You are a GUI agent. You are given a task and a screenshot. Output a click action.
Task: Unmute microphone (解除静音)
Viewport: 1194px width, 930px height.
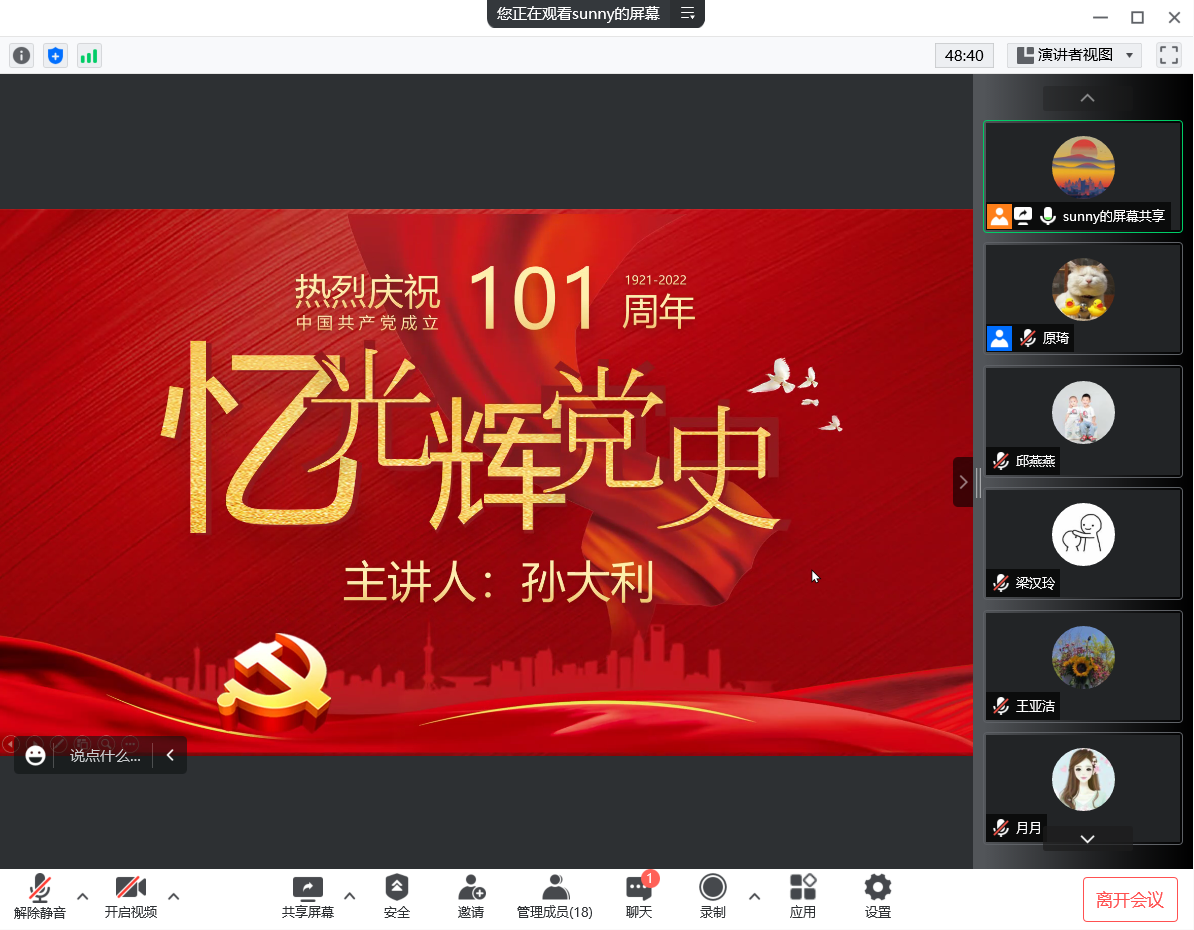tap(40, 897)
